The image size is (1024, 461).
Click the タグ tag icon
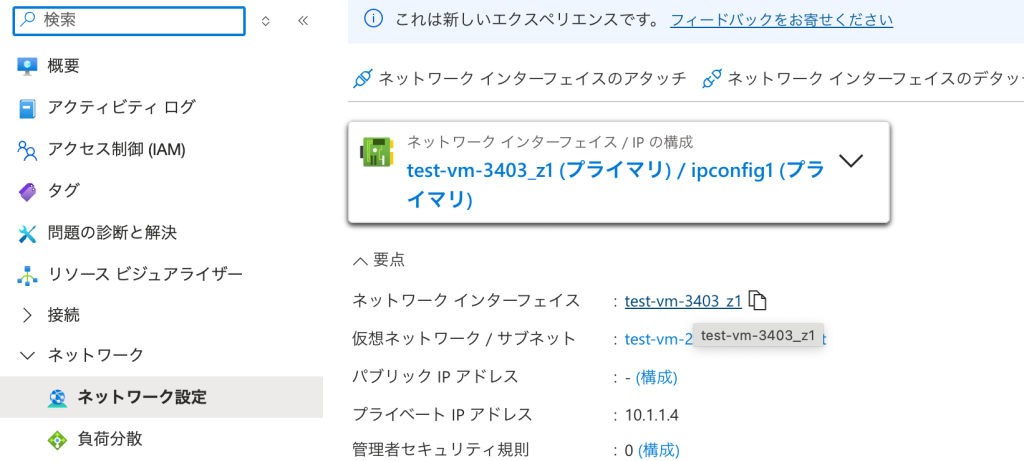[x=27, y=191]
